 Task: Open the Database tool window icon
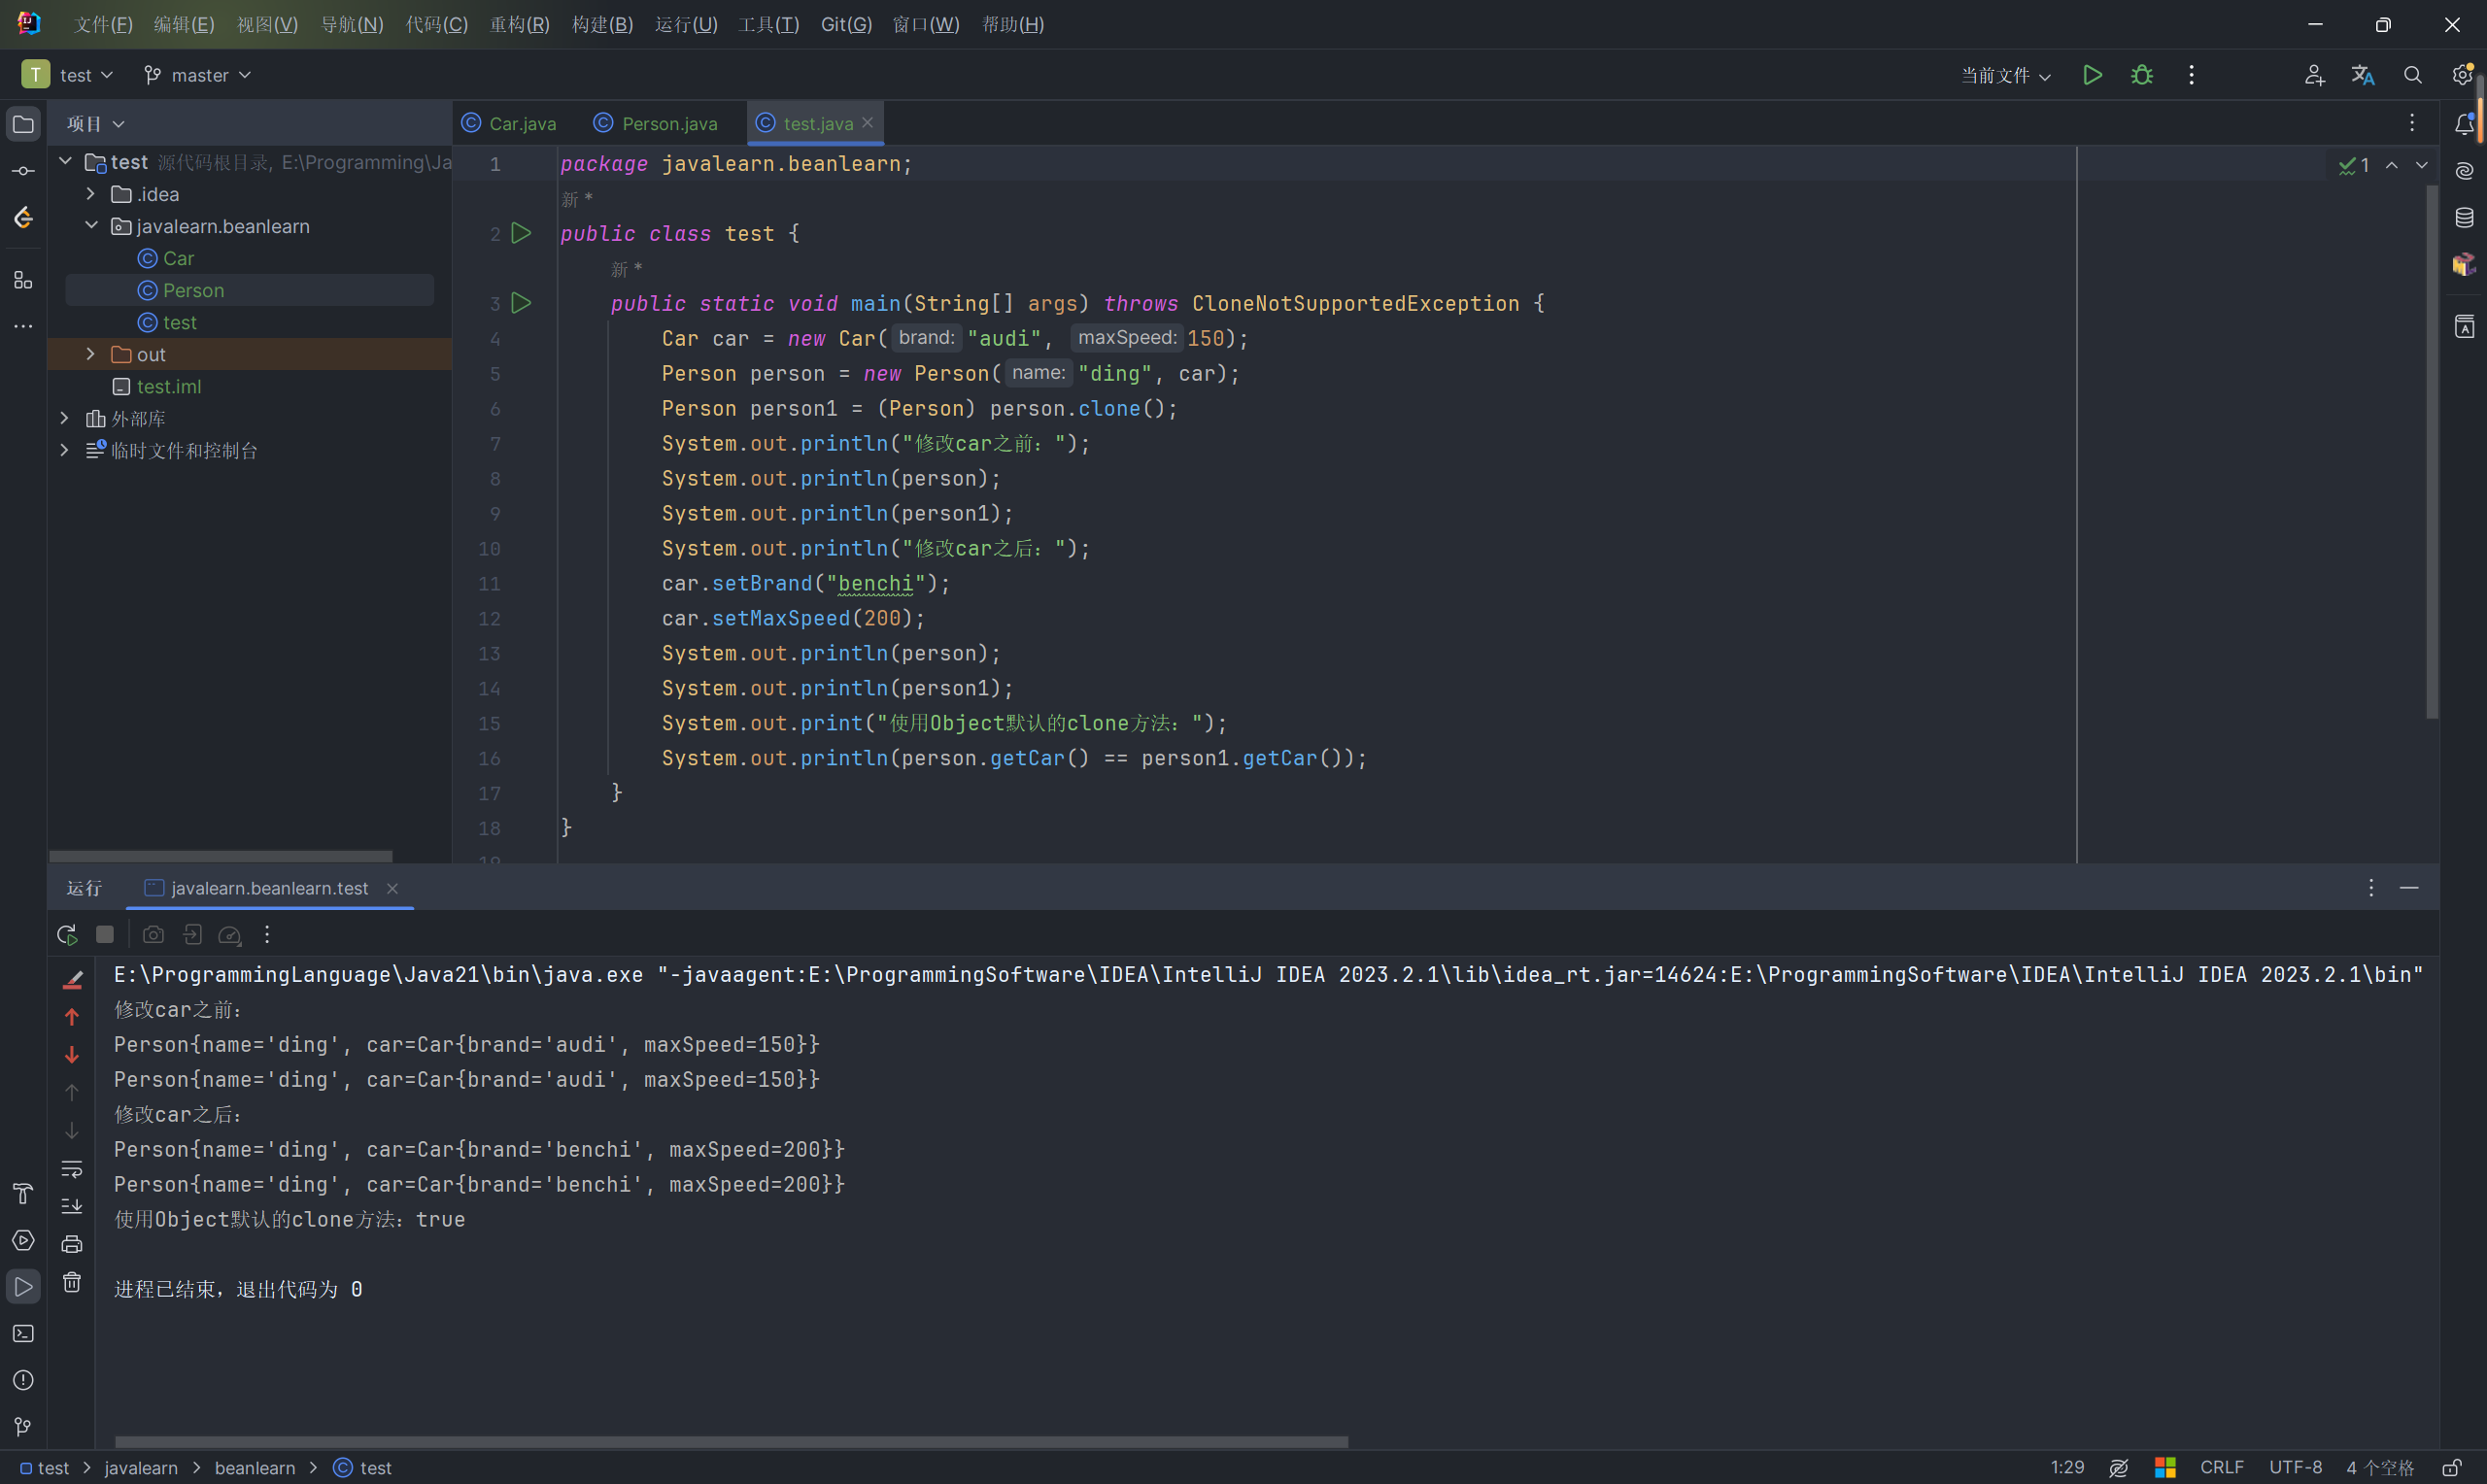tap(2464, 217)
